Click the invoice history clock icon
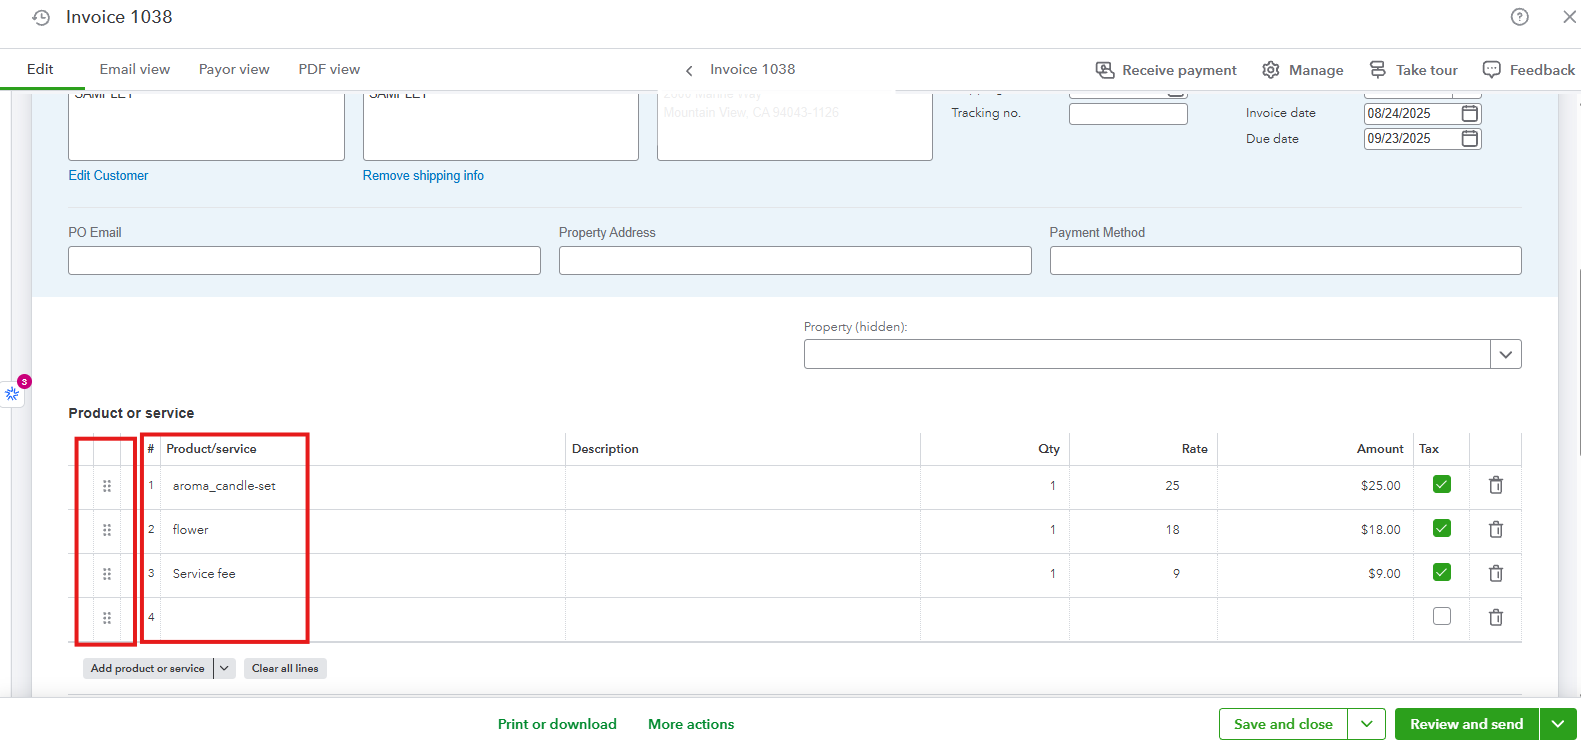 click(x=41, y=18)
